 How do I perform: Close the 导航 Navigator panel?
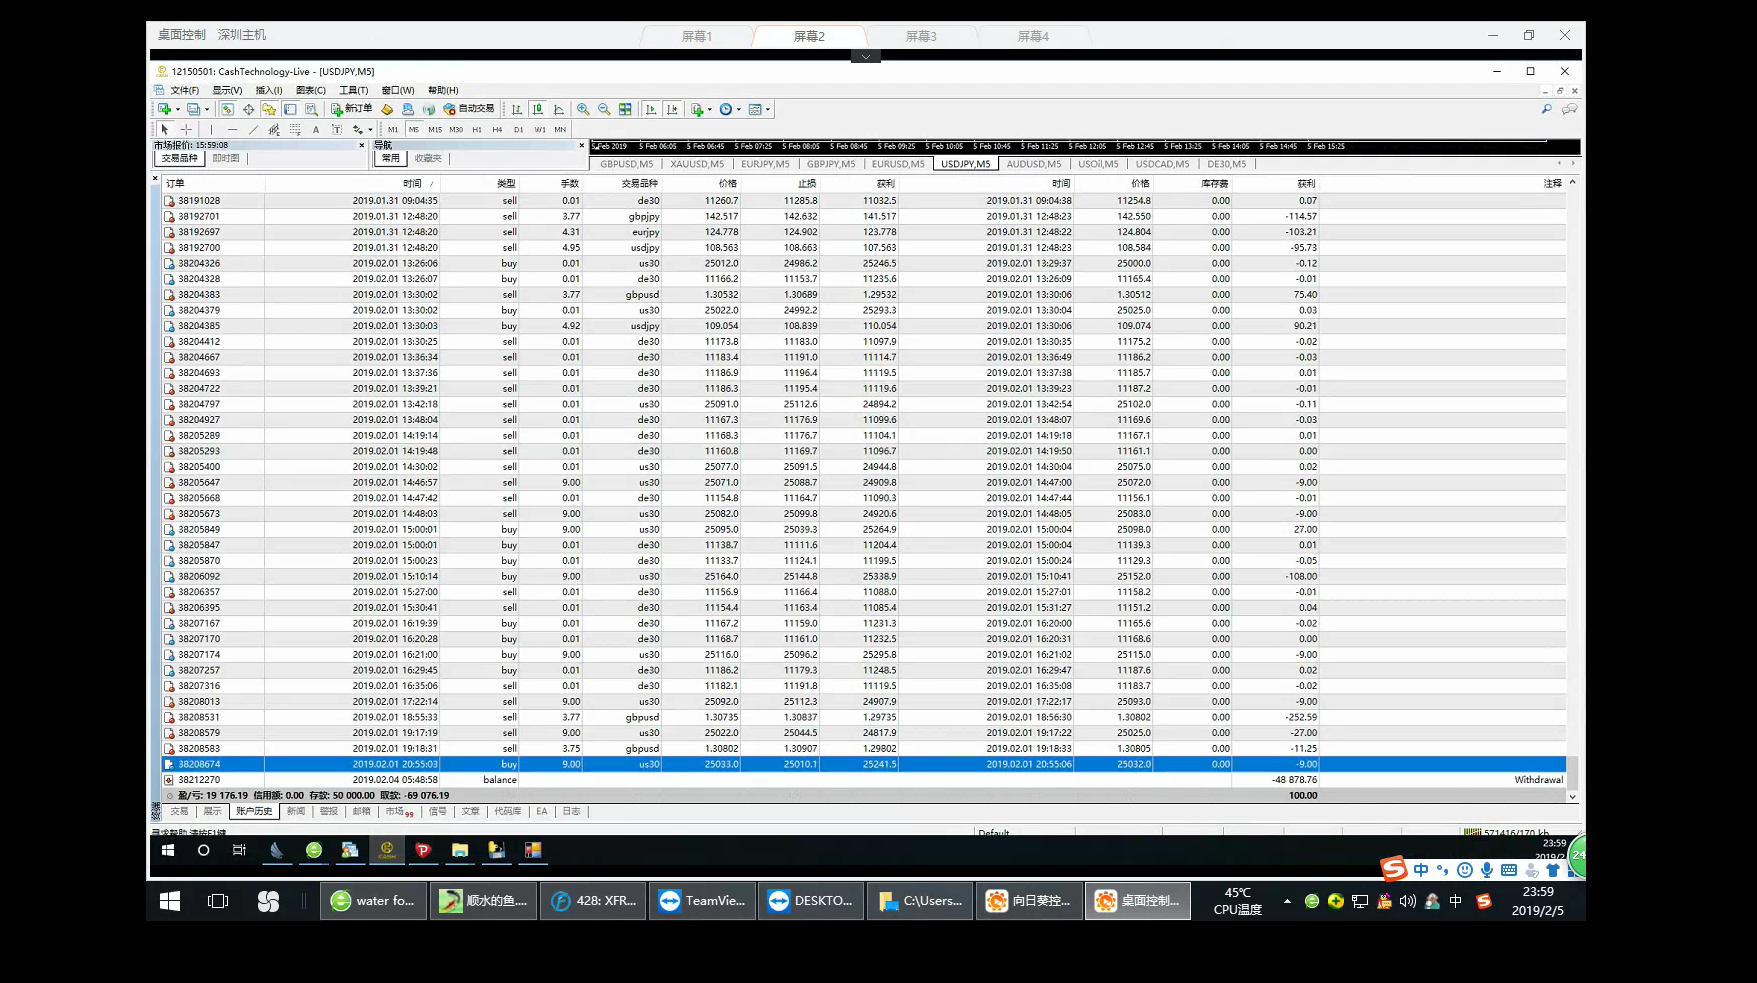[x=581, y=145]
